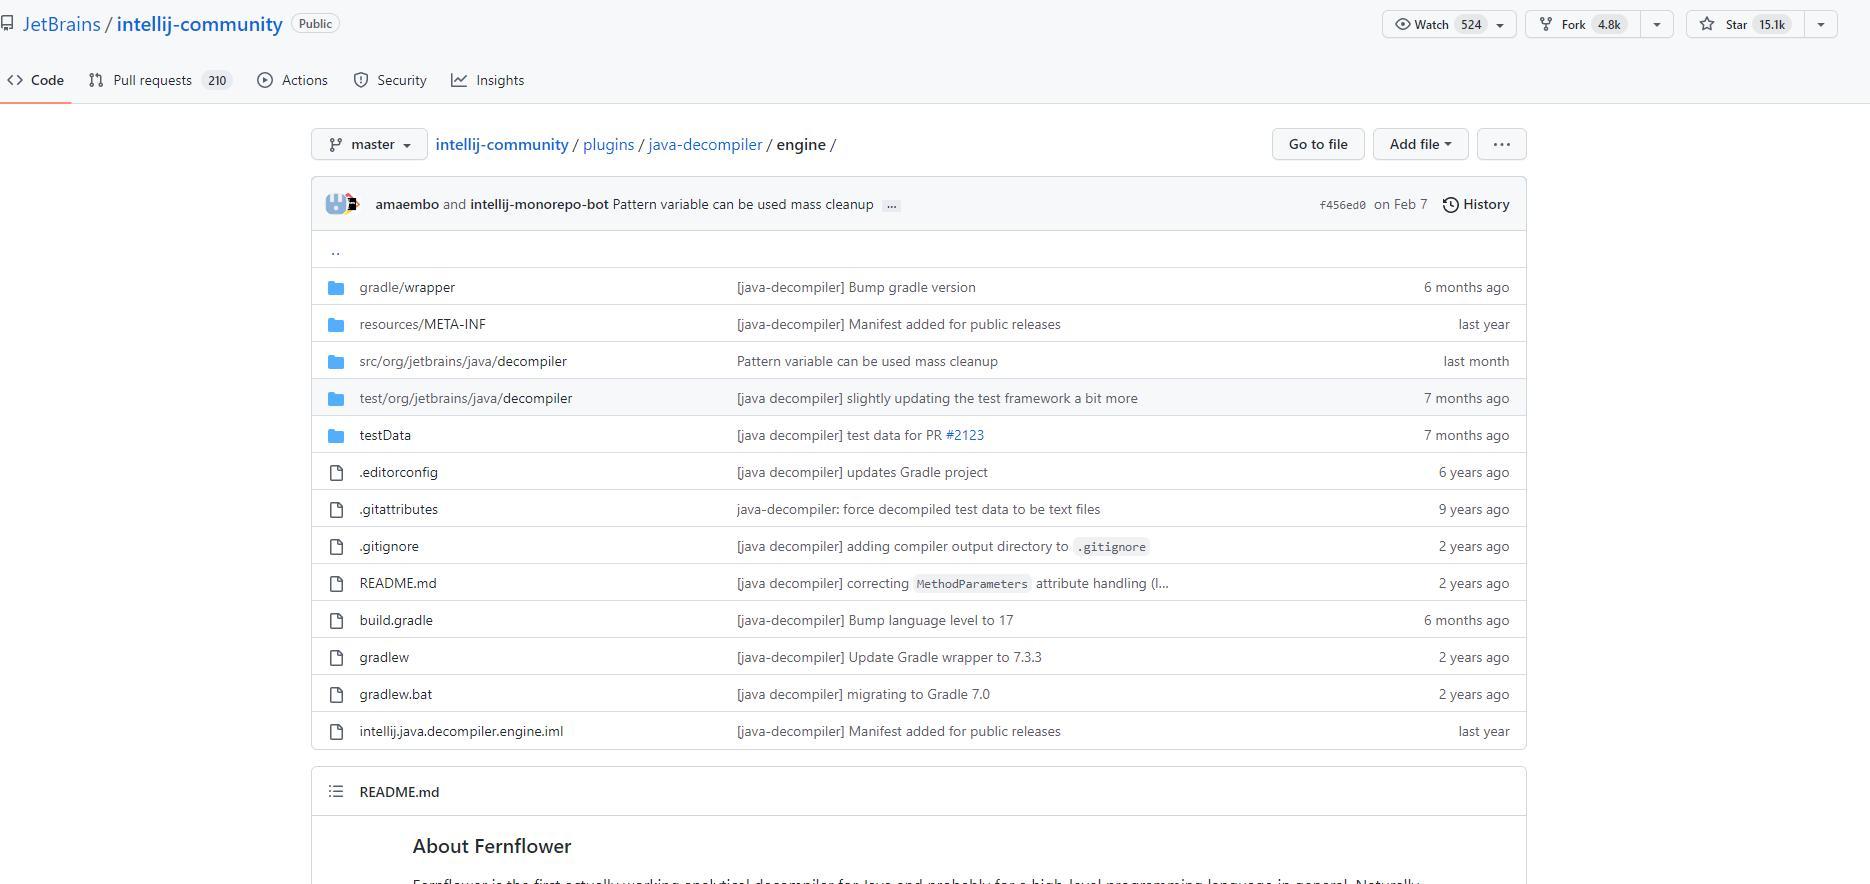Screen dimensions: 1870x884
Task: Open Star lists dropdown arrow
Action: click(x=1820, y=24)
